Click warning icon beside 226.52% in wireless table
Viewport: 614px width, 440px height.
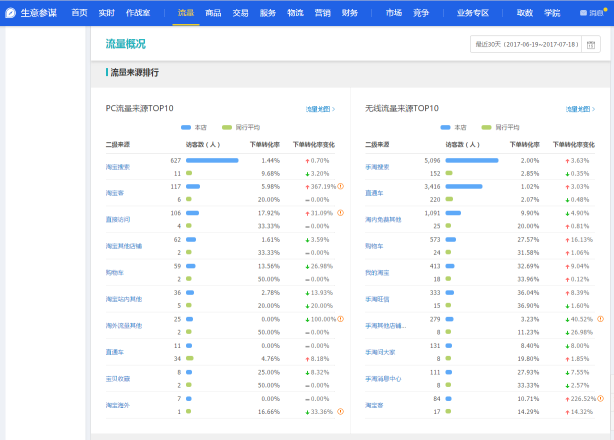[600, 399]
